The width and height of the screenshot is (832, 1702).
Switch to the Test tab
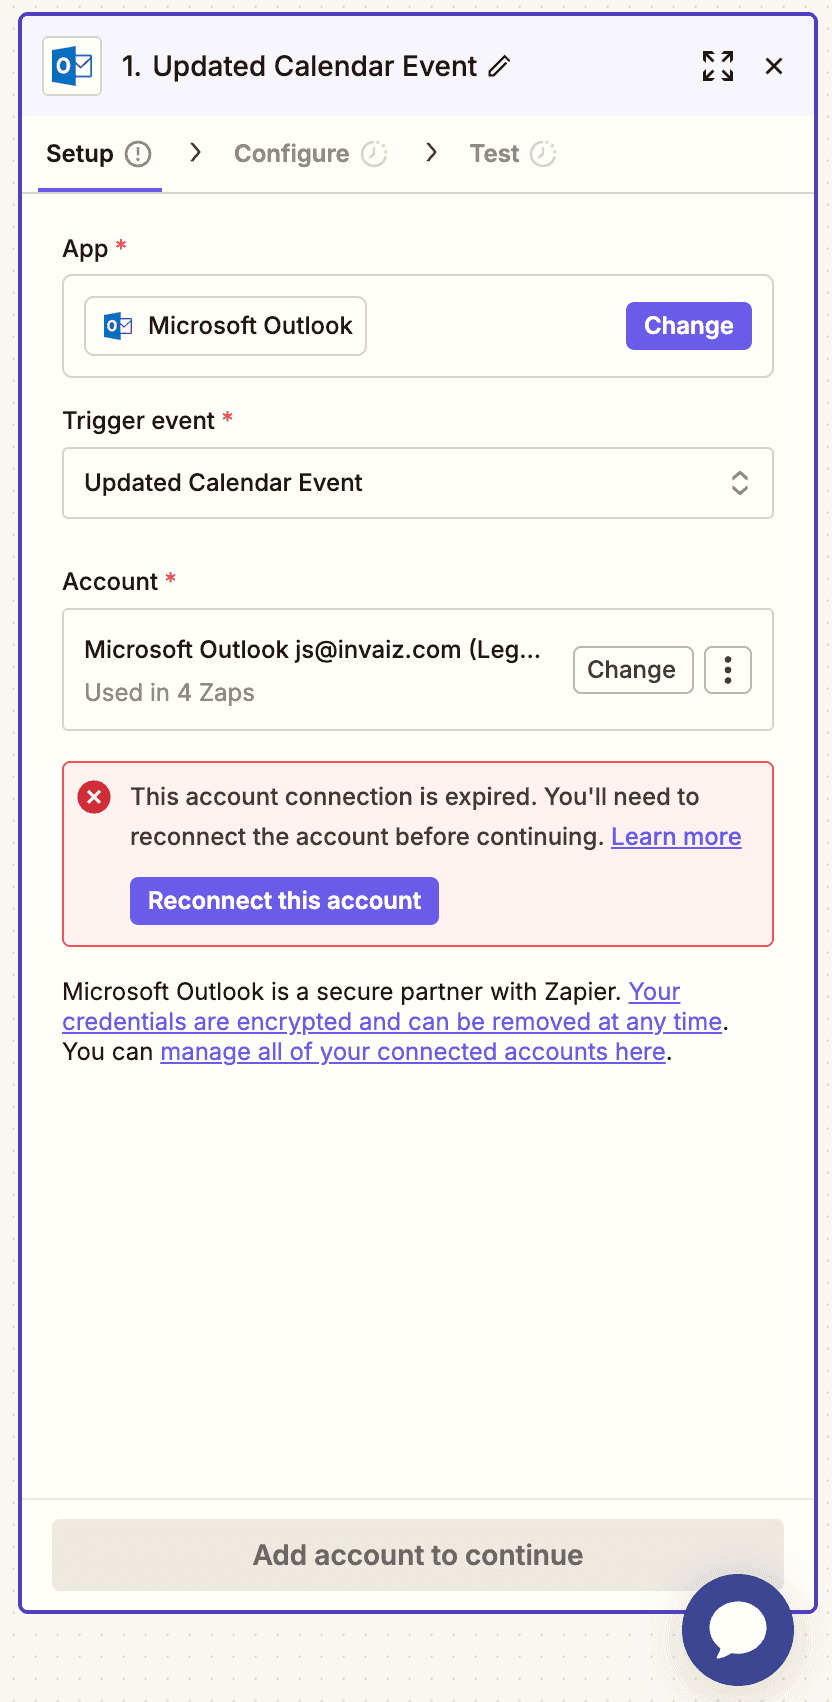[513, 154]
